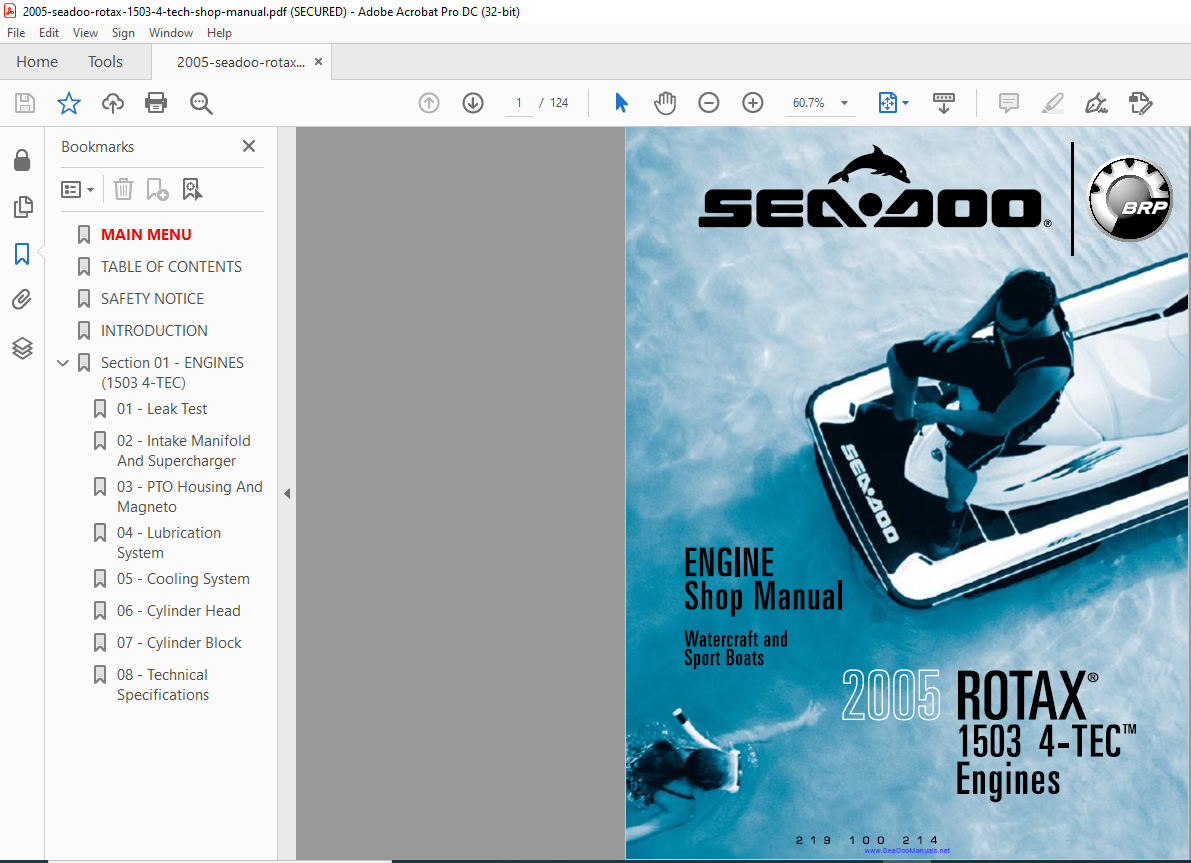This screenshot has width=1191, height=863.
Task: Open dropdown arrow beside fit page icon
Action: pyautogui.click(x=905, y=103)
